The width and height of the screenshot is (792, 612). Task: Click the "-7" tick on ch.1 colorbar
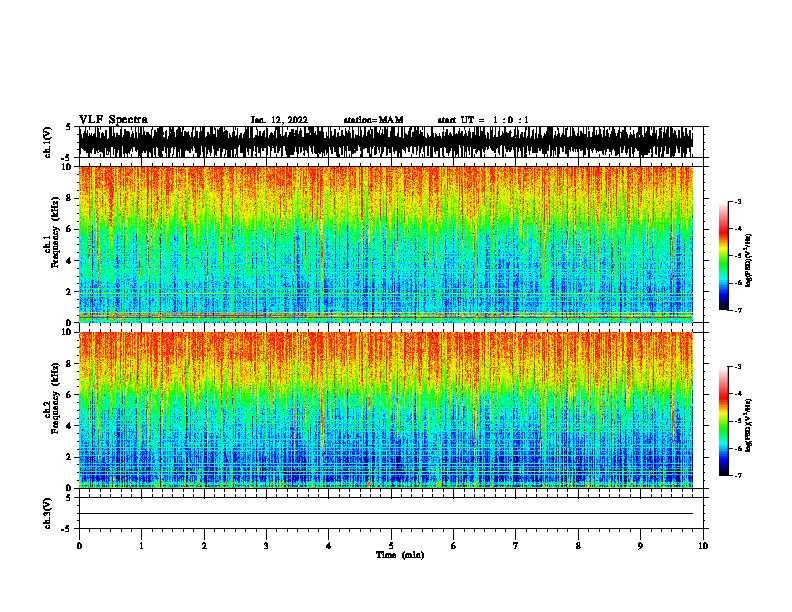(x=738, y=310)
